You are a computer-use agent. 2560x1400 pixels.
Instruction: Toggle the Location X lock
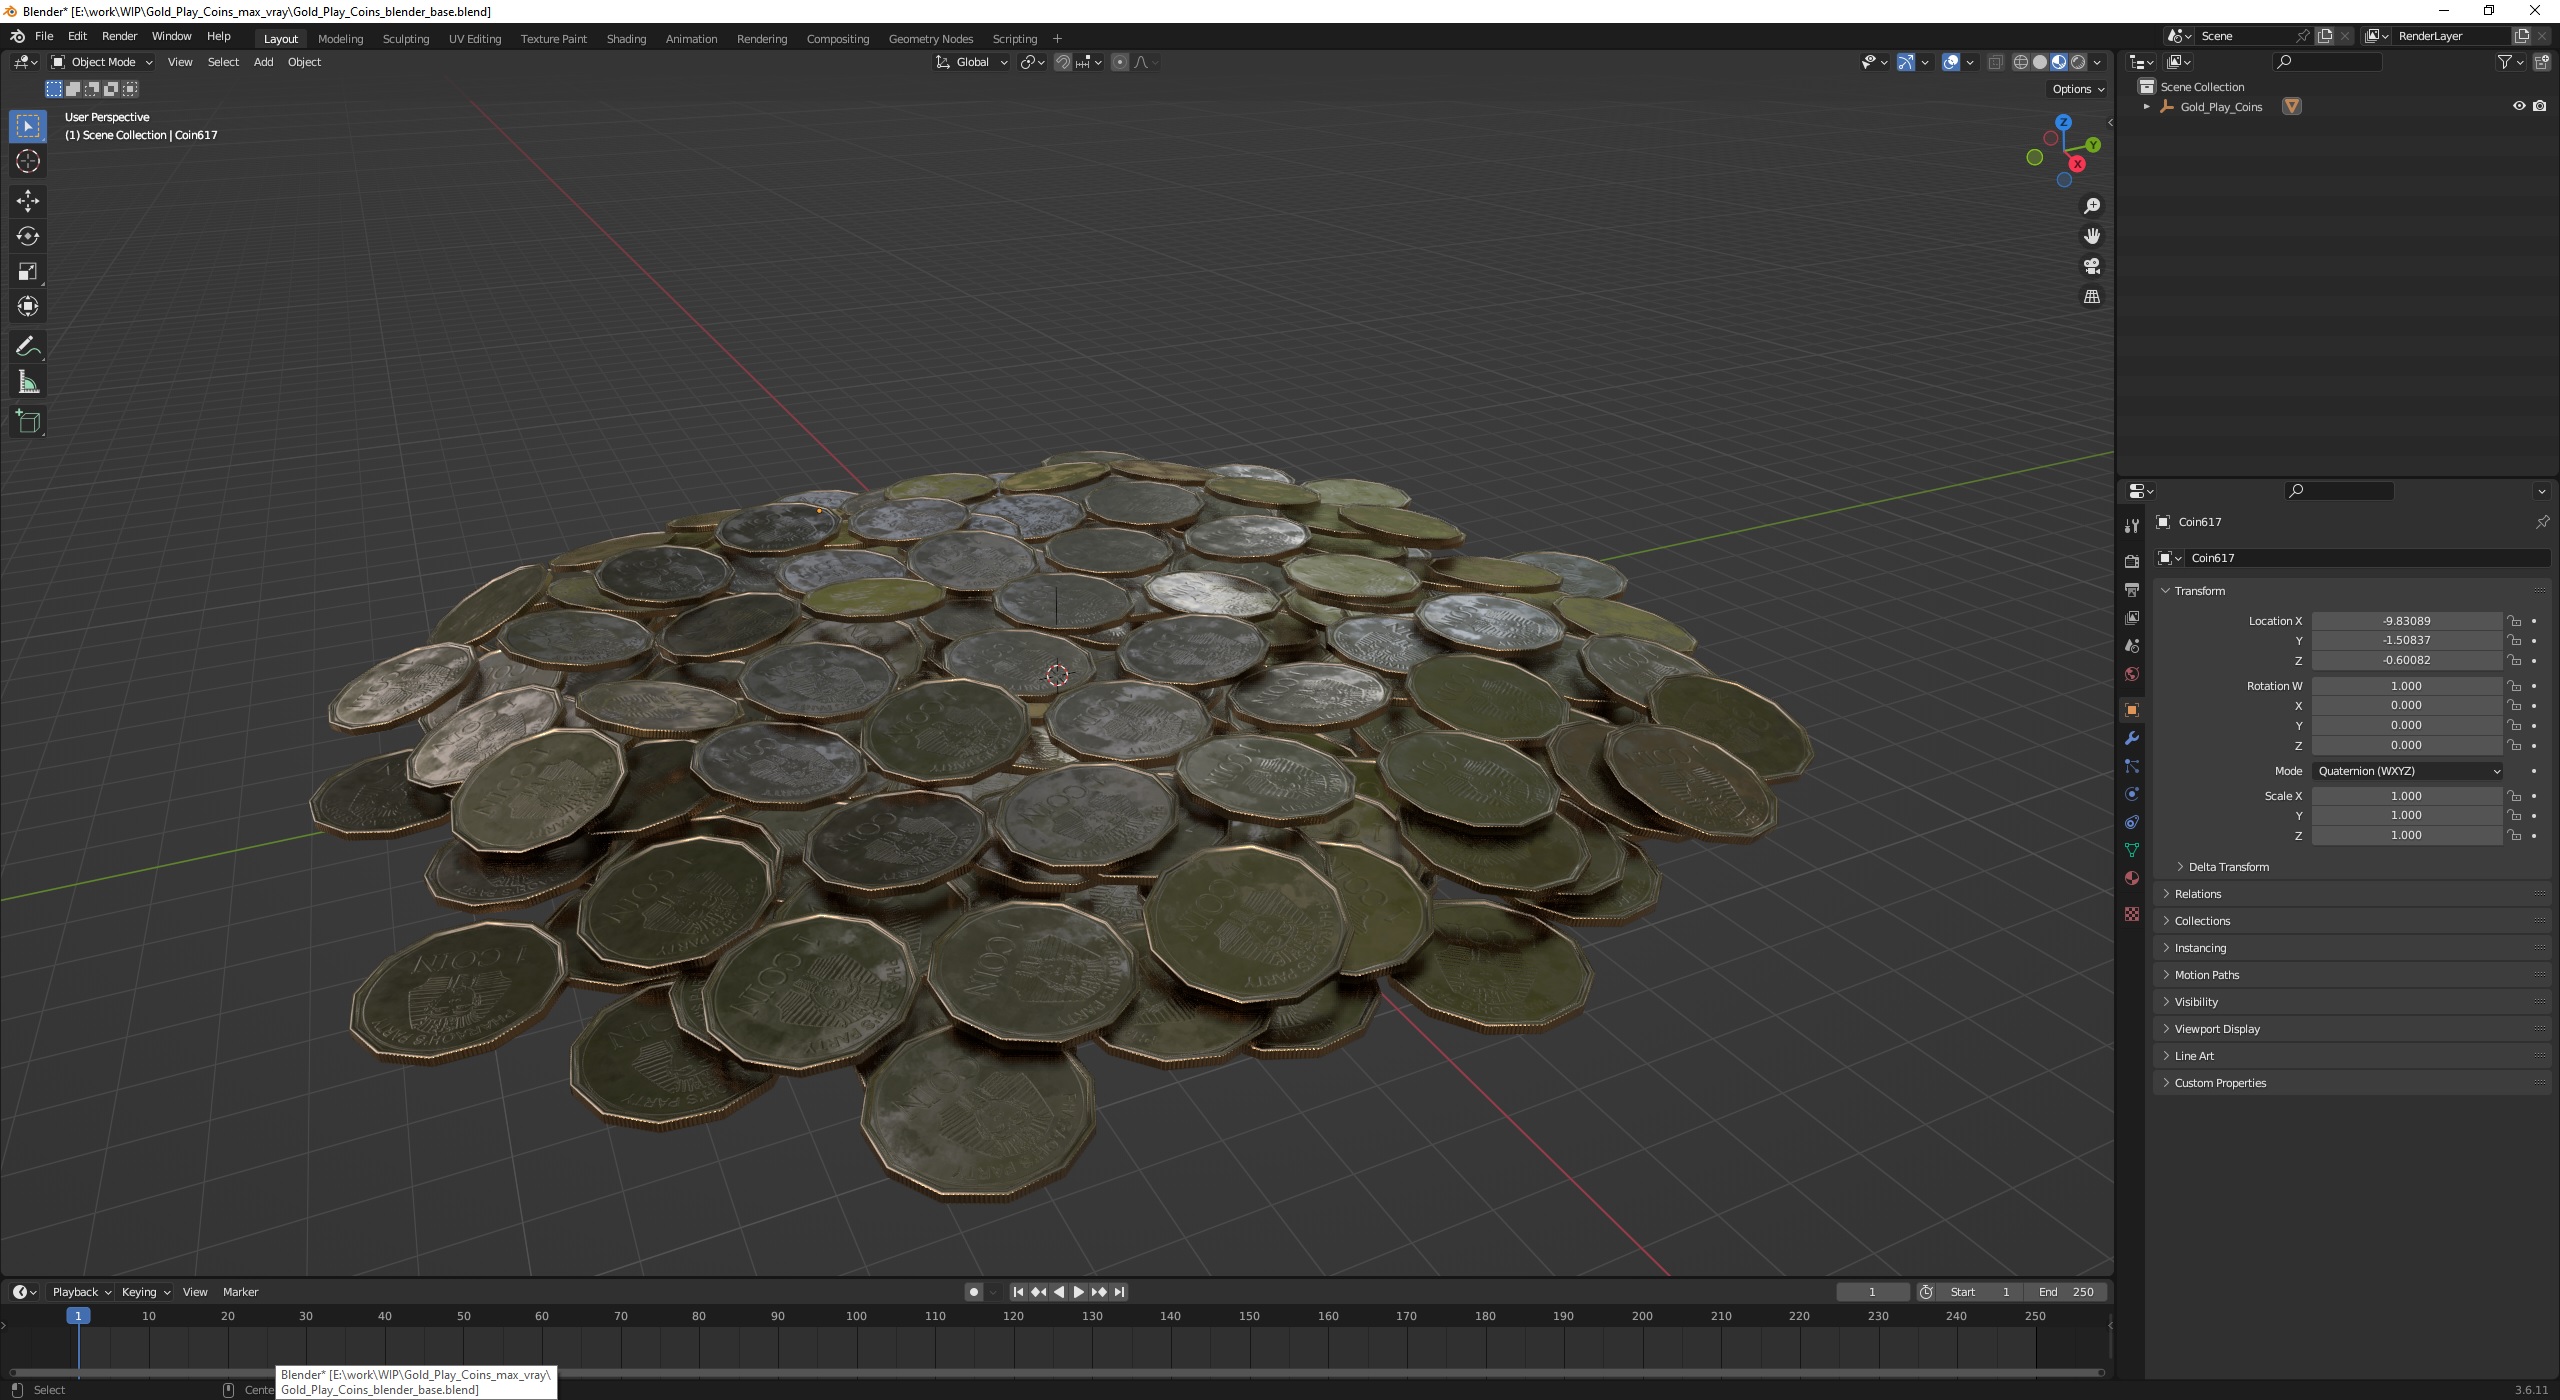pyautogui.click(x=2514, y=621)
